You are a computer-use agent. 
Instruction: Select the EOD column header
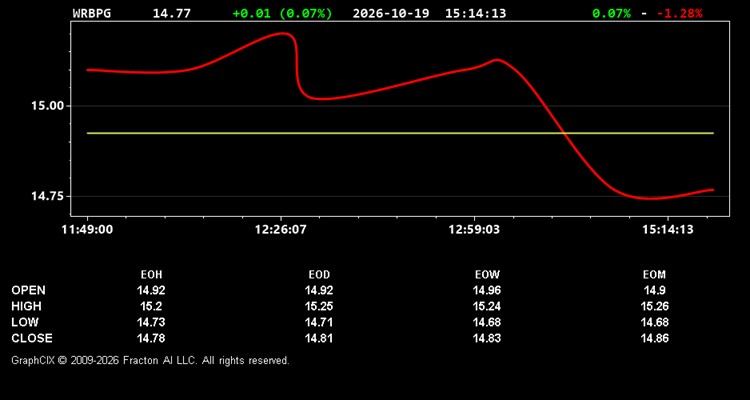click(319, 275)
